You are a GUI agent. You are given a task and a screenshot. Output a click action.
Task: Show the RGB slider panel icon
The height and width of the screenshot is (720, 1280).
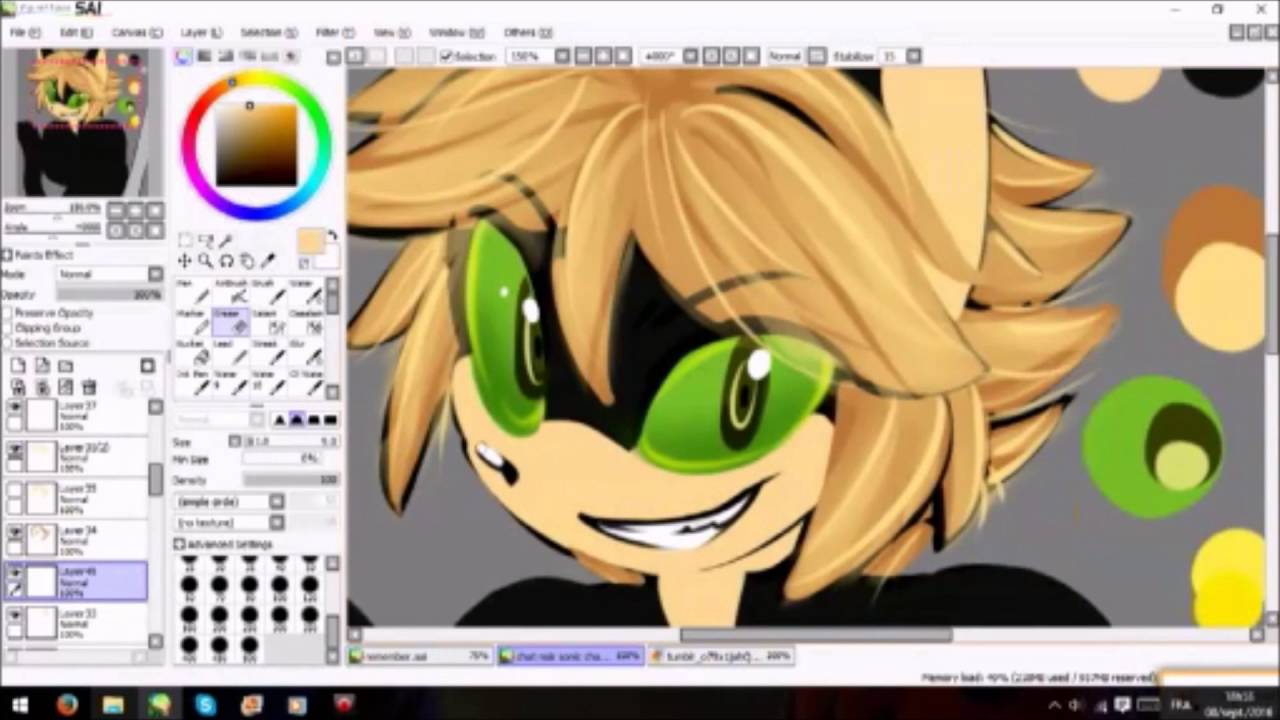pos(205,57)
